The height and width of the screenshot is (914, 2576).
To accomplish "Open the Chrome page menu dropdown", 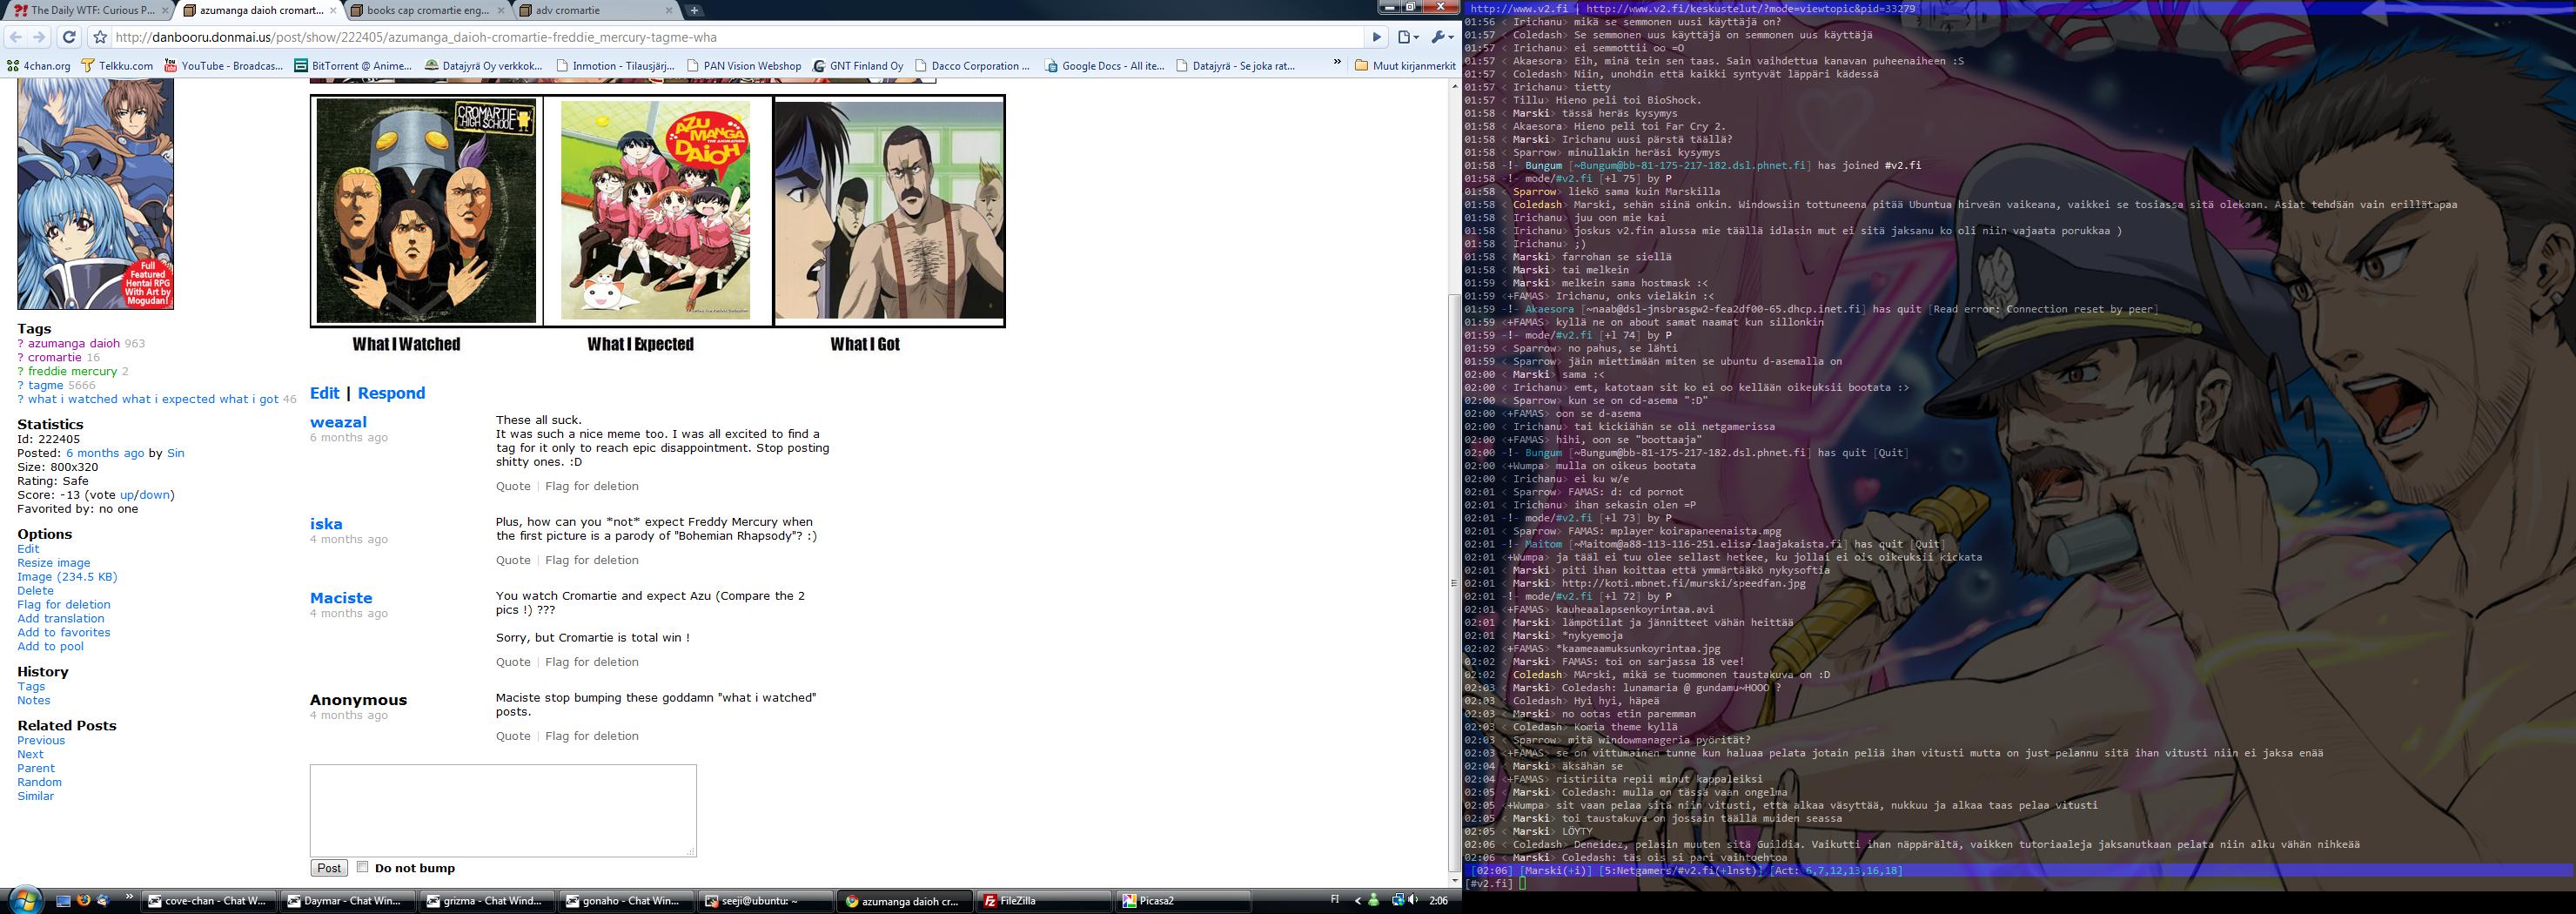I will pos(1408,37).
